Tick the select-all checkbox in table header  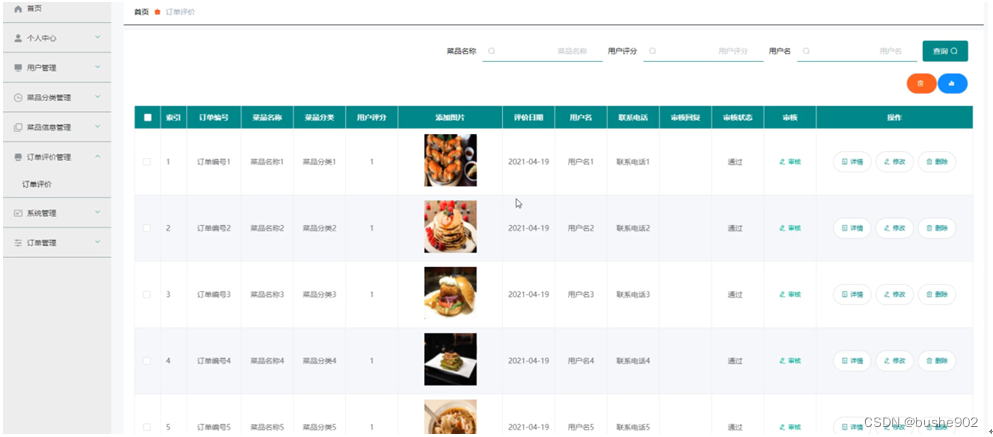148,117
